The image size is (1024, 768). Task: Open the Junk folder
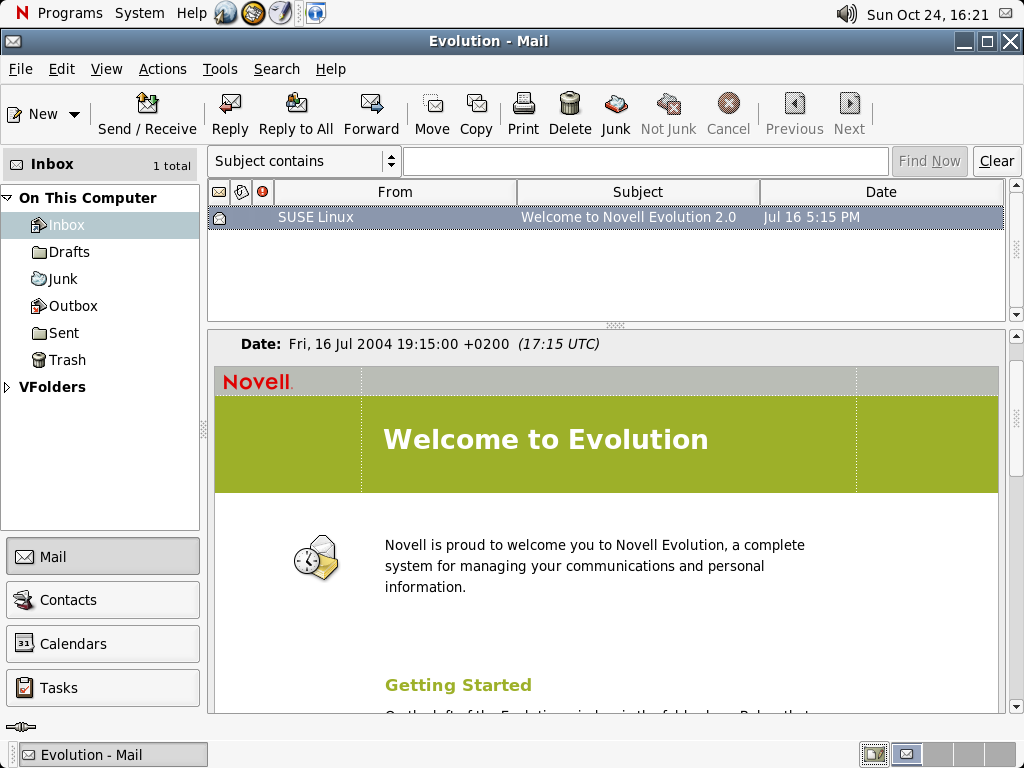[55, 279]
